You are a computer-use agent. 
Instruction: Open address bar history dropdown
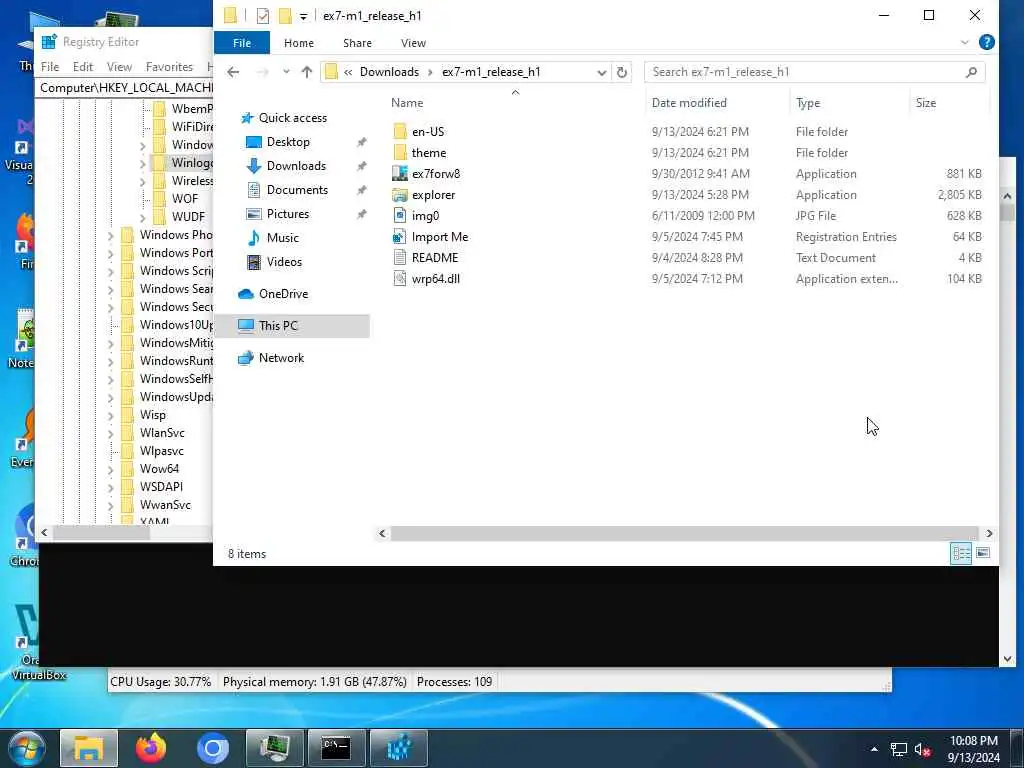tap(601, 72)
